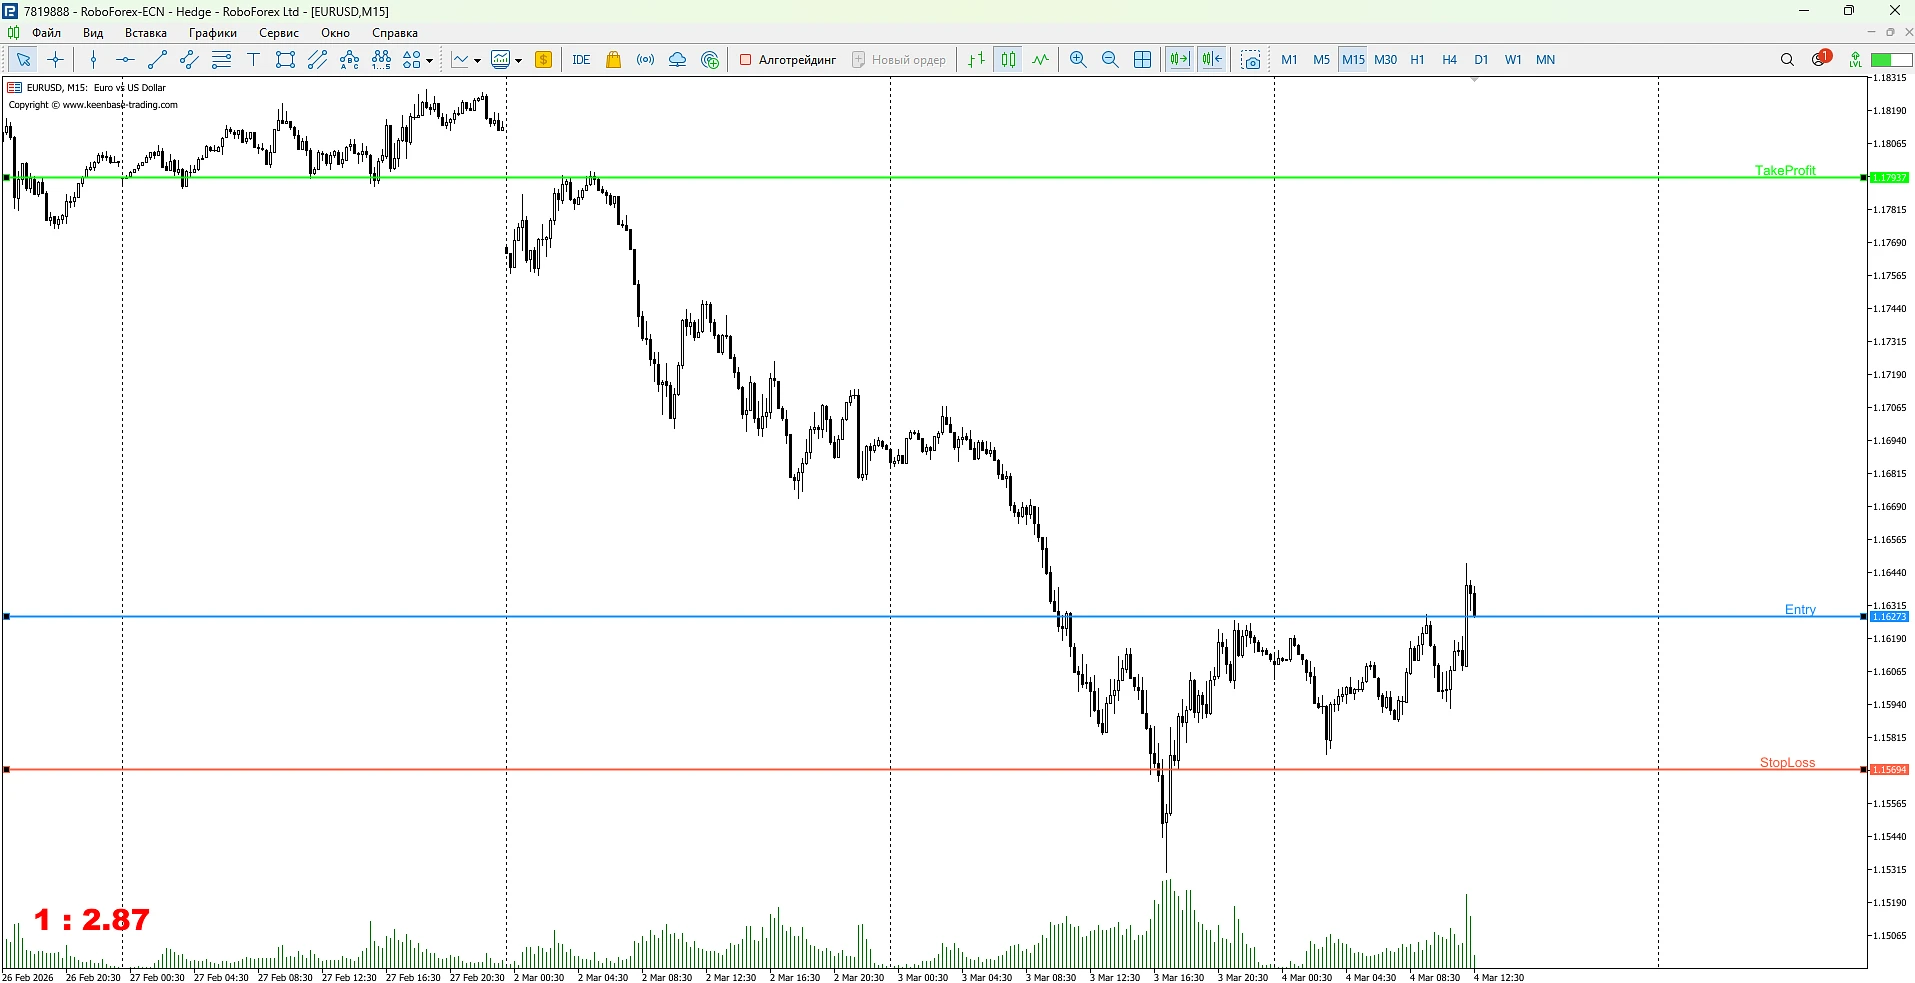Pick the trendline drawing tool
Viewport: 1915px width, 983px height.
(x=157, y=60)
